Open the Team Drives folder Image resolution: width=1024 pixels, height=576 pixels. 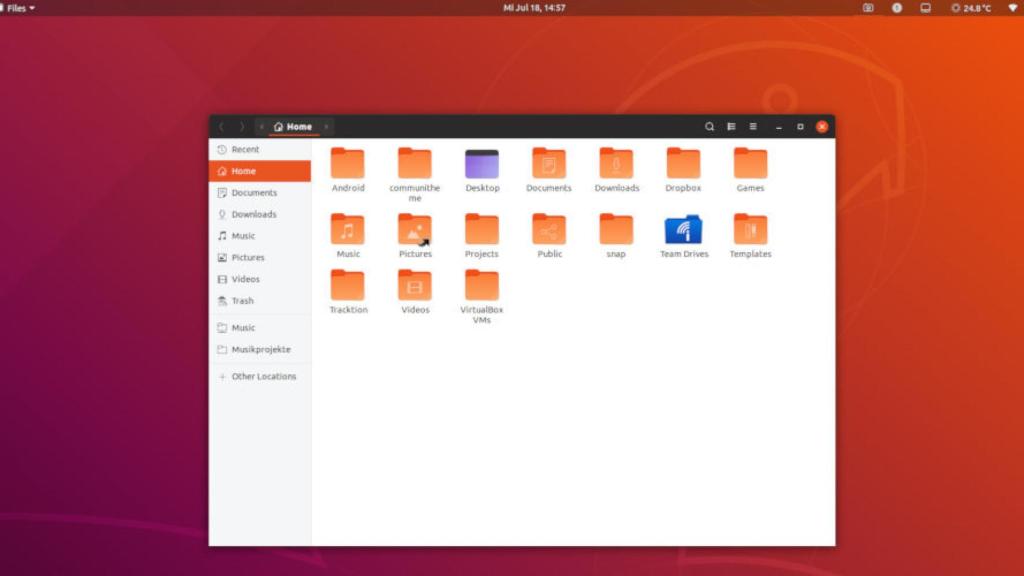point(683,233)
